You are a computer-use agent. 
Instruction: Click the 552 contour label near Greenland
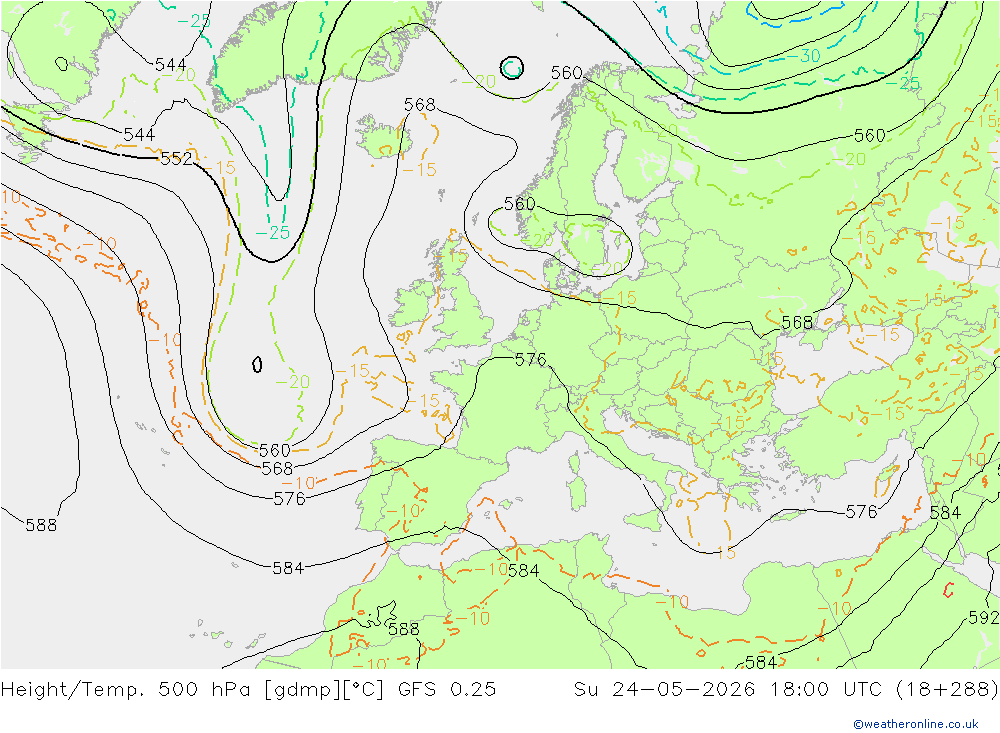coord(176,158)
